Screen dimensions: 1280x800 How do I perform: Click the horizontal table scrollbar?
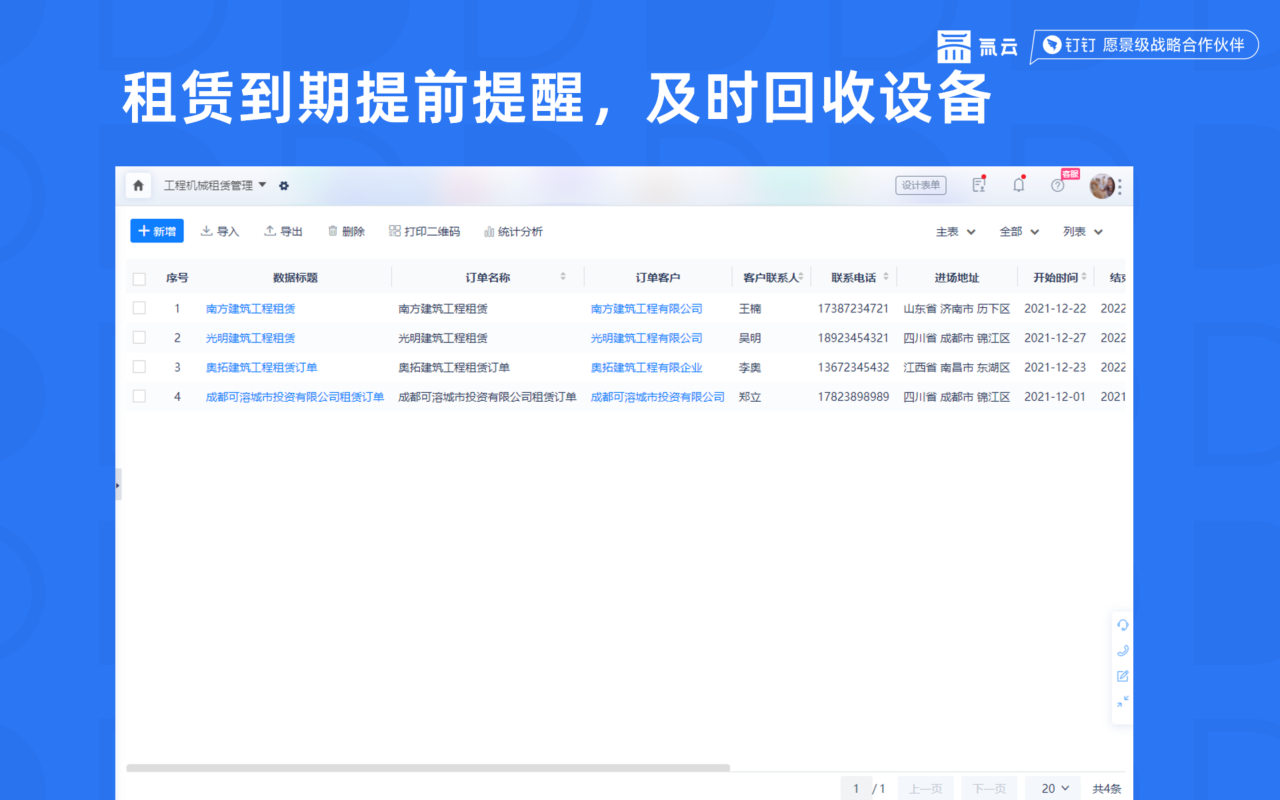(x=428, y=768)
